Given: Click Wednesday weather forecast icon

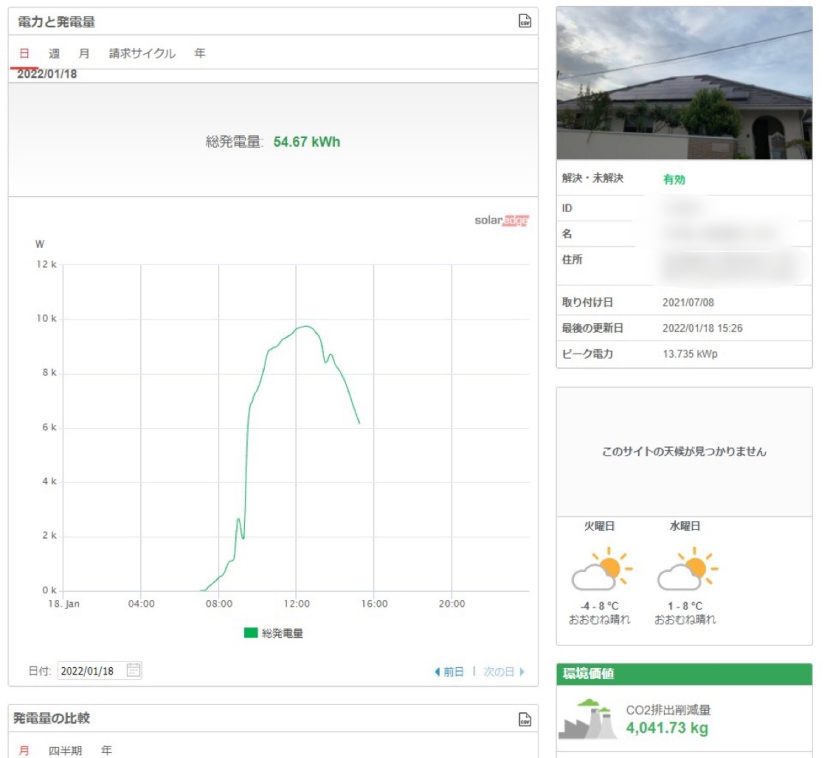Looking at the screenshot, I should (x=687, y=569).
